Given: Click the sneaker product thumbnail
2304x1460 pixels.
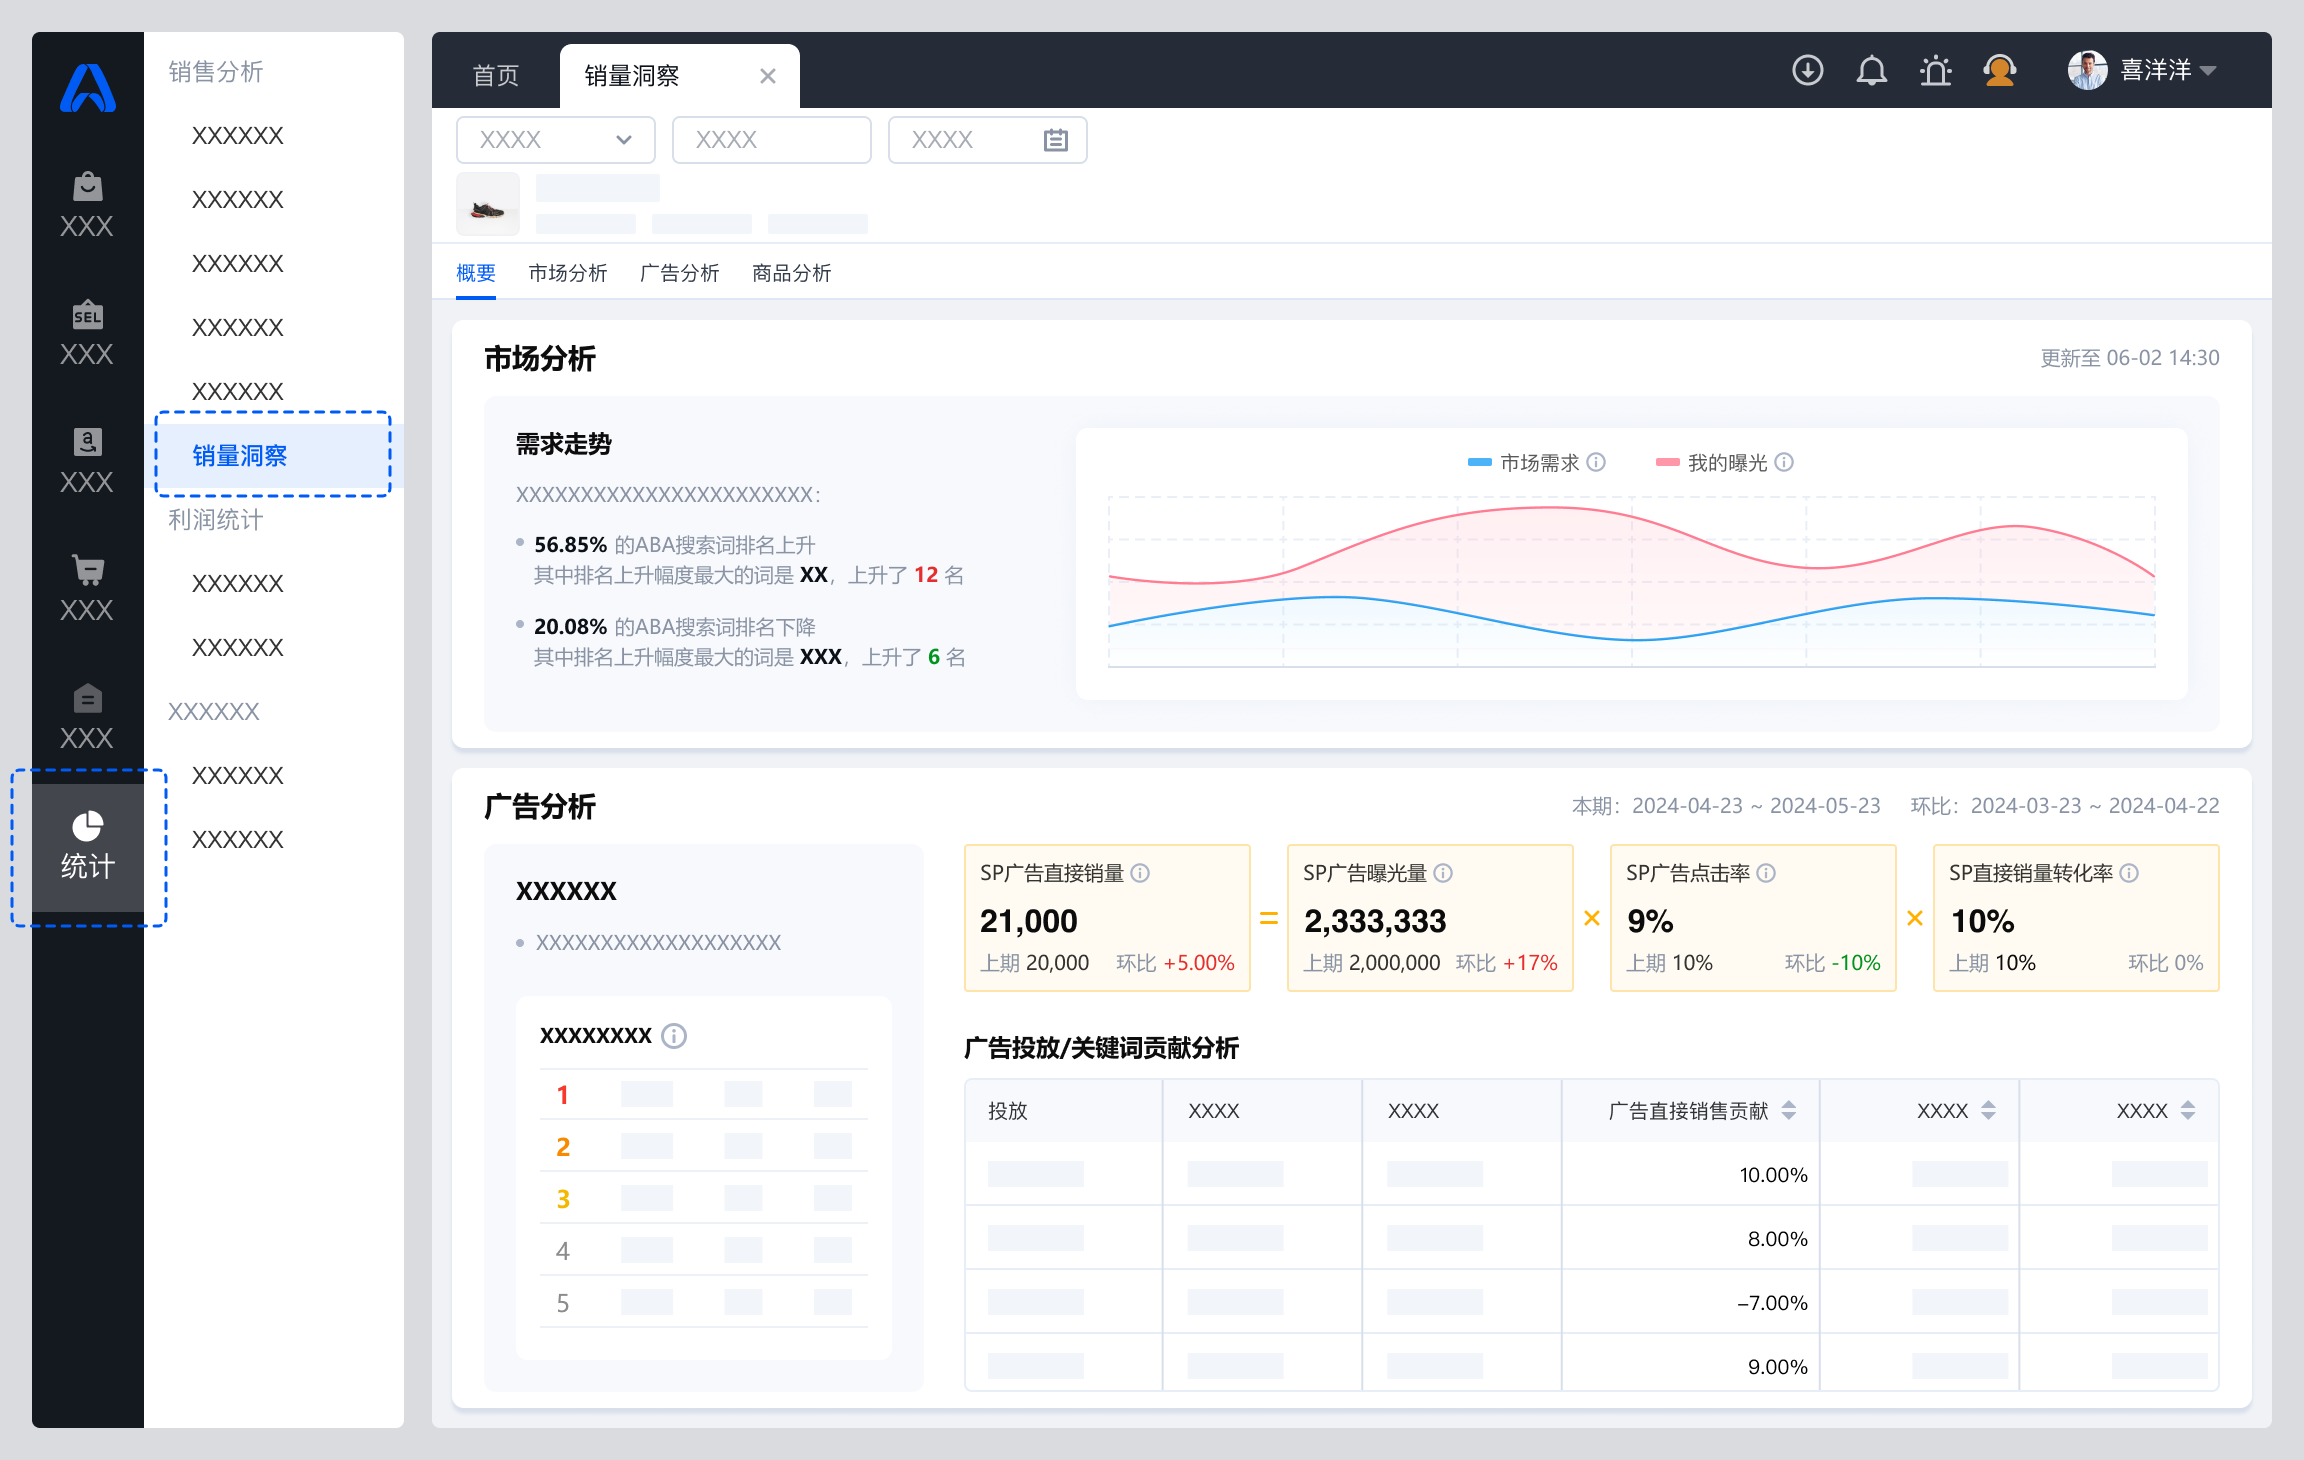Looking at the screenshot, I should pos(488,204).
